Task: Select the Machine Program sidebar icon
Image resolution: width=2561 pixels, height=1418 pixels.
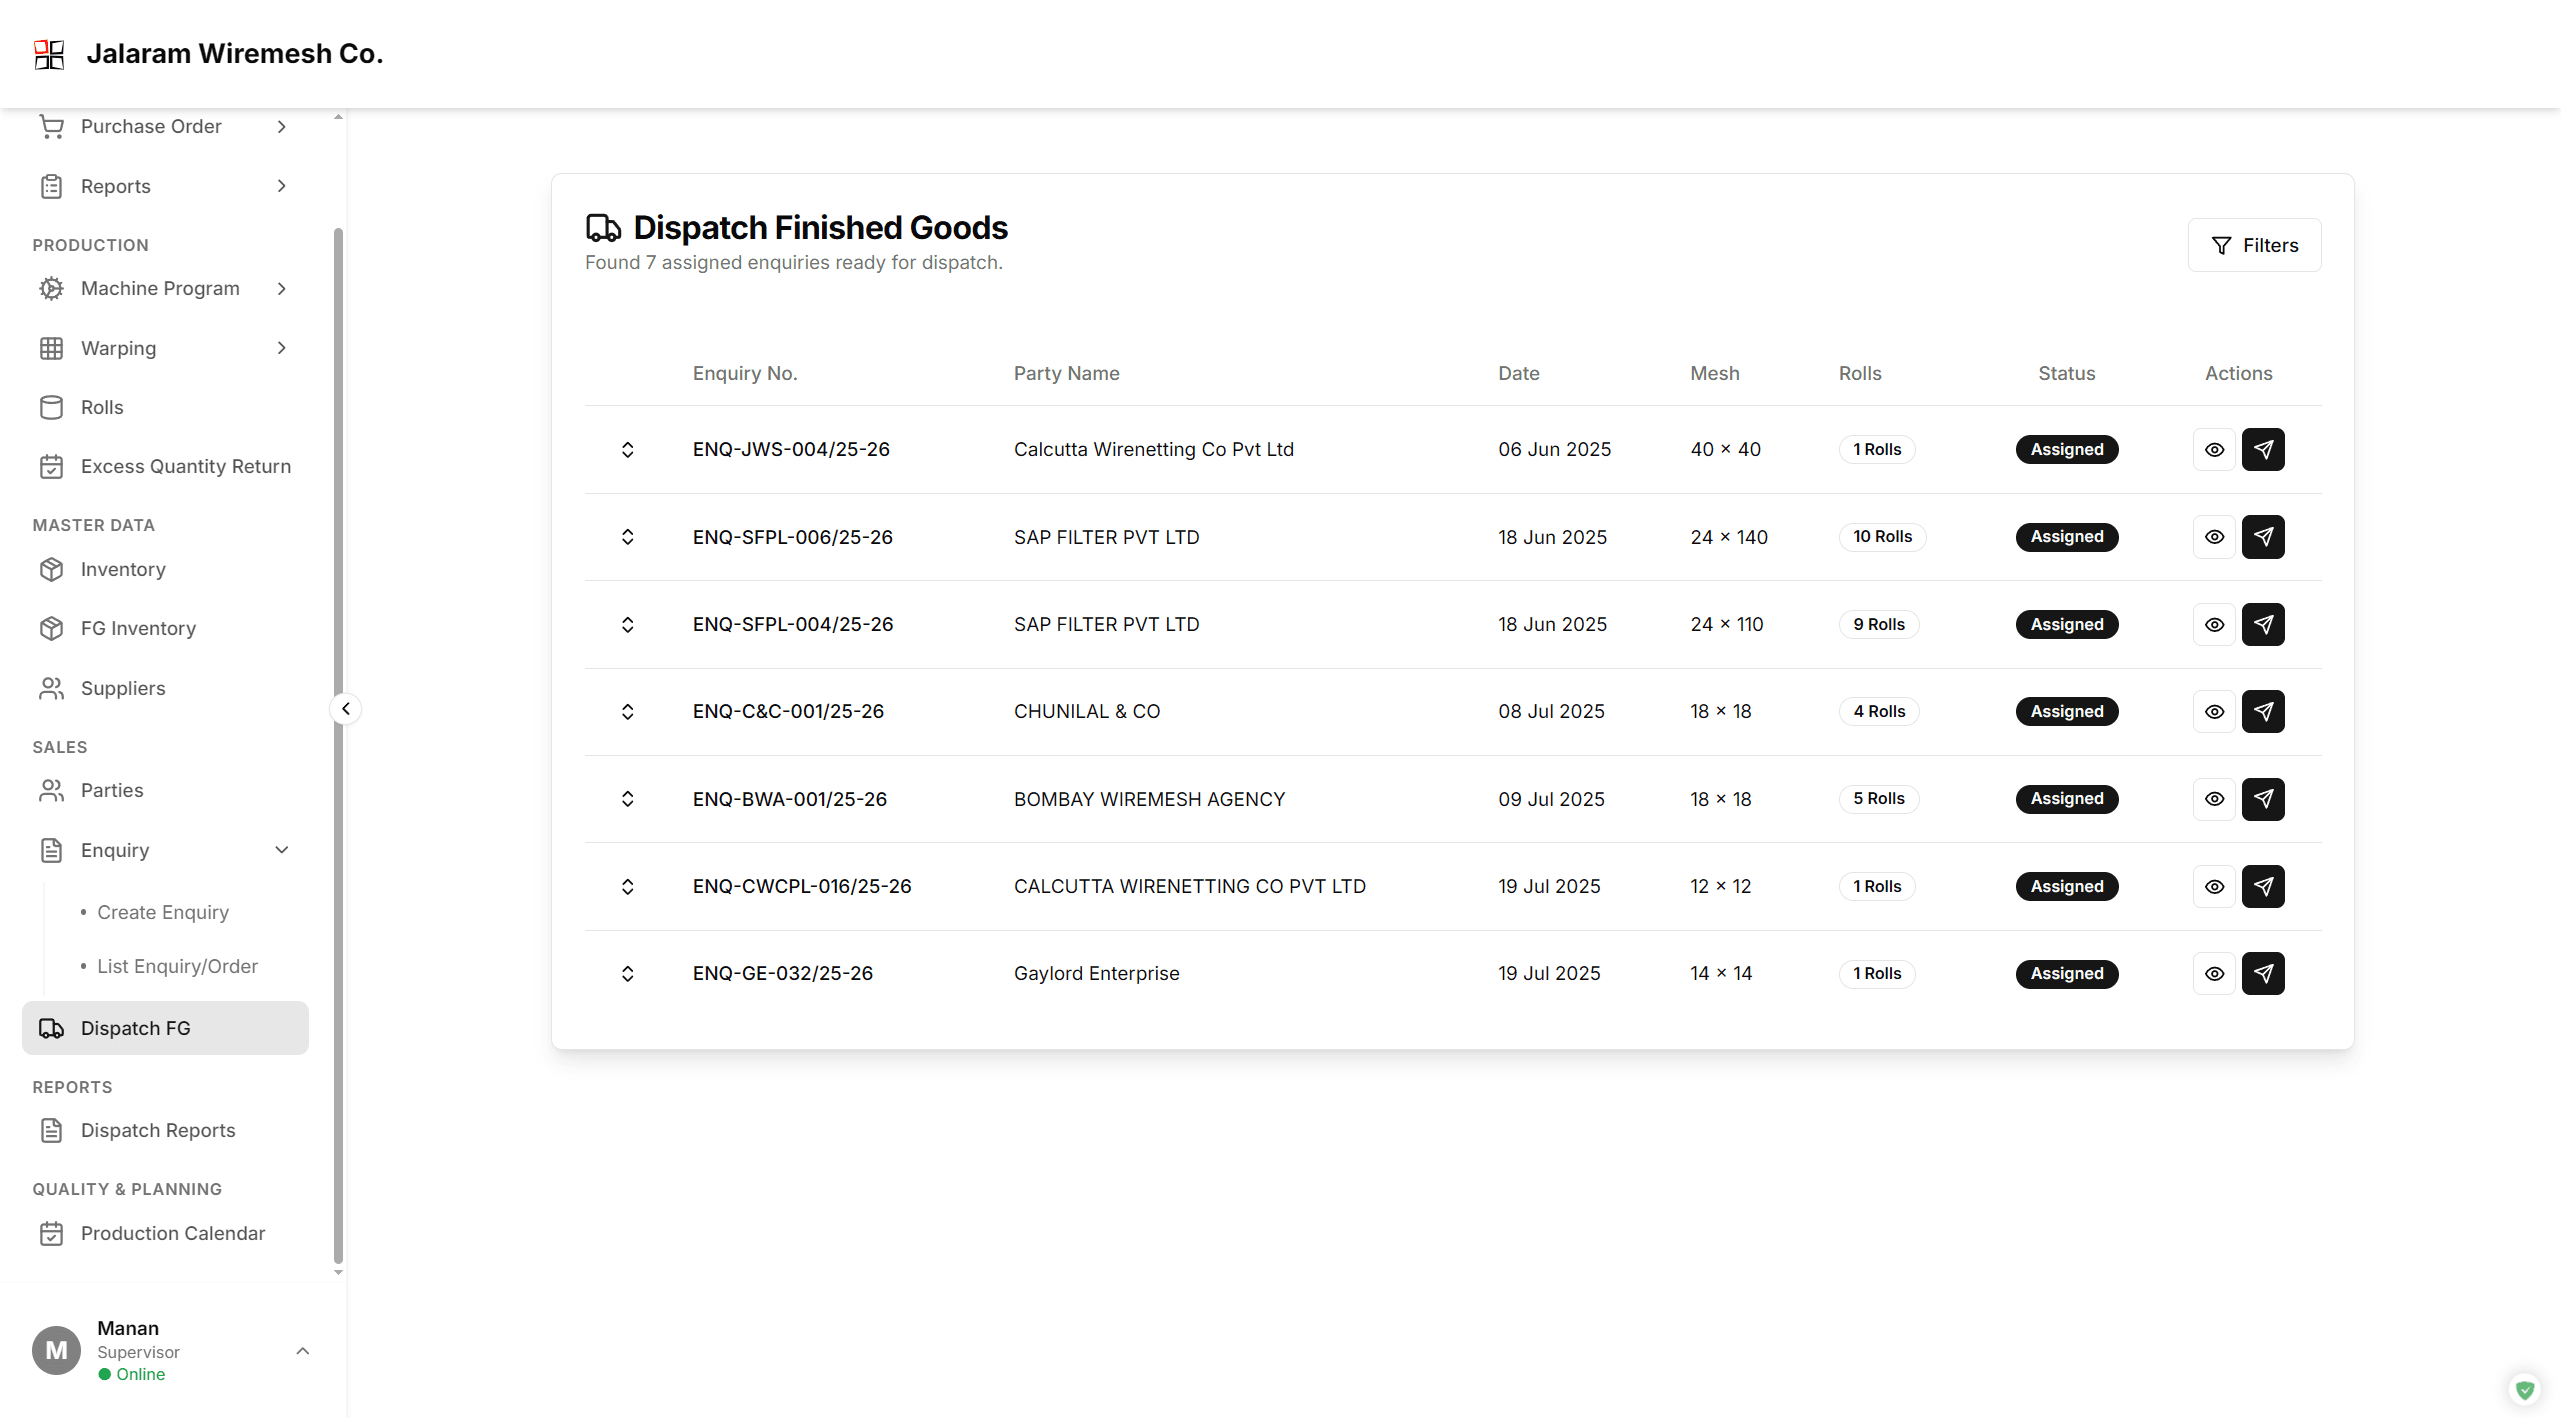Action: click(x=51, y=288)
